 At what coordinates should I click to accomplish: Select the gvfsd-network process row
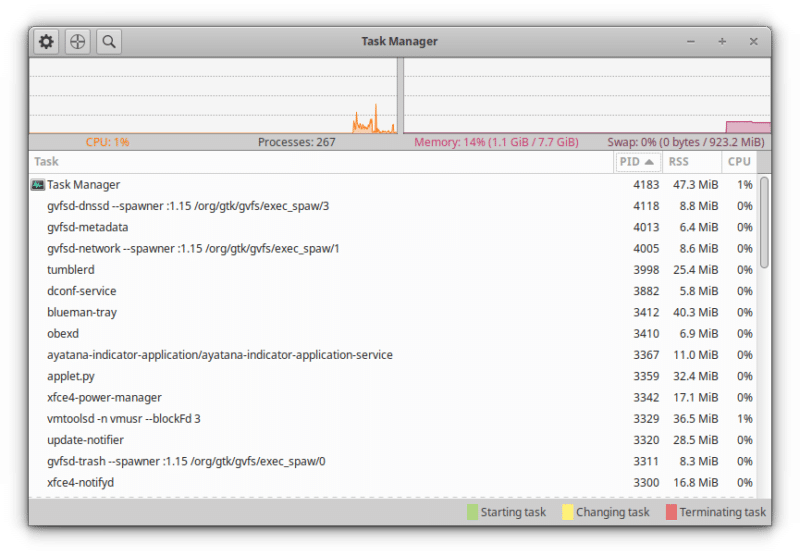point(393,248)
